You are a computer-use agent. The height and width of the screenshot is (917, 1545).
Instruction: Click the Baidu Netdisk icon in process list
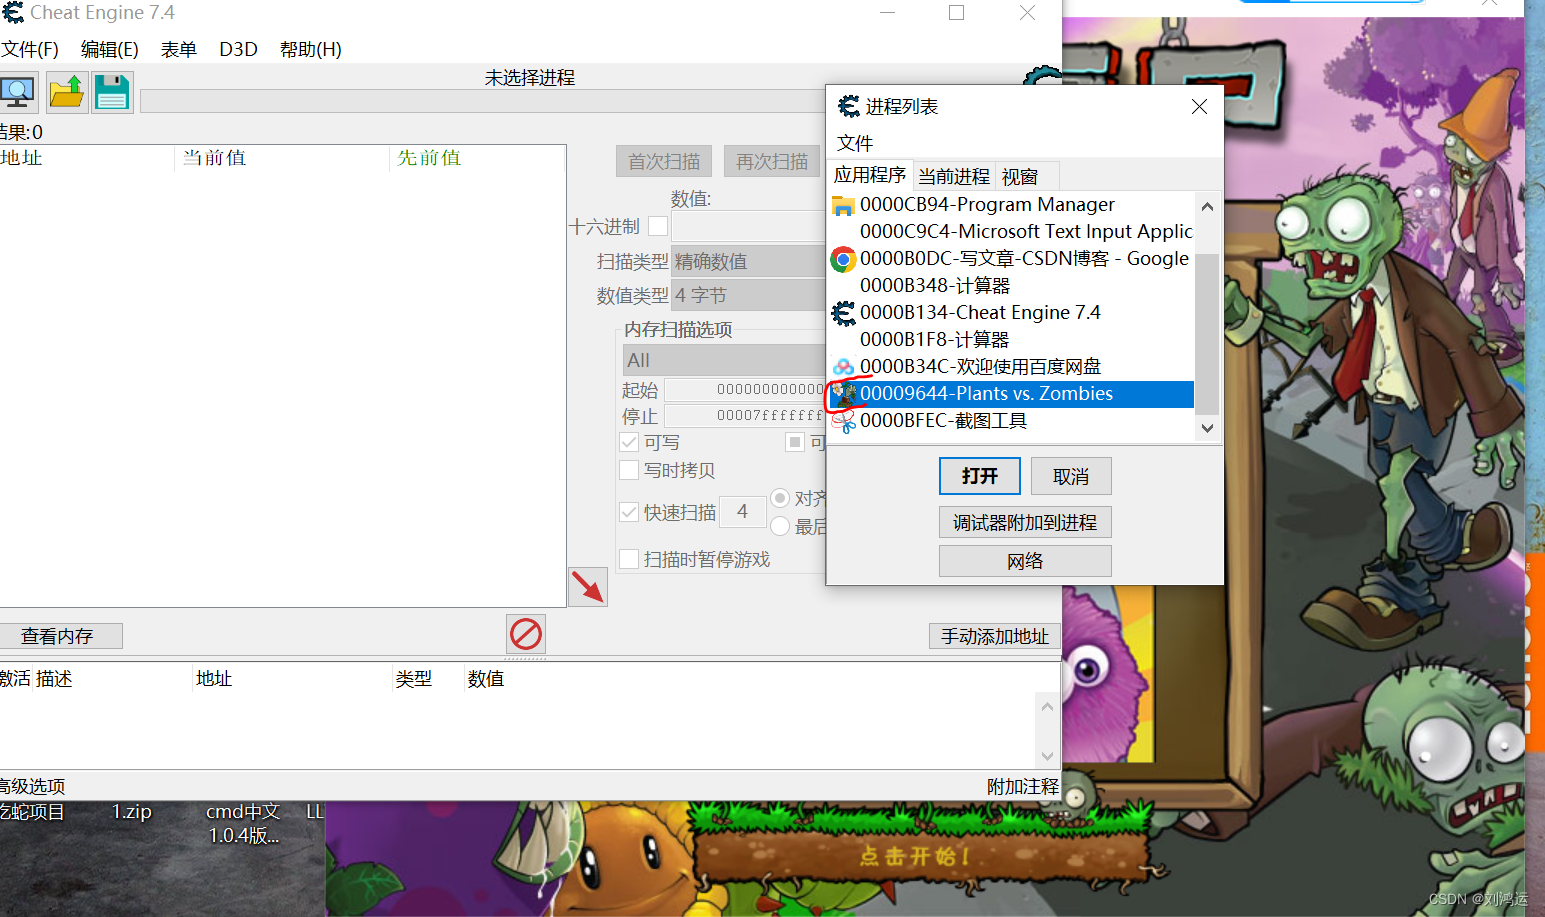(843, 367)
